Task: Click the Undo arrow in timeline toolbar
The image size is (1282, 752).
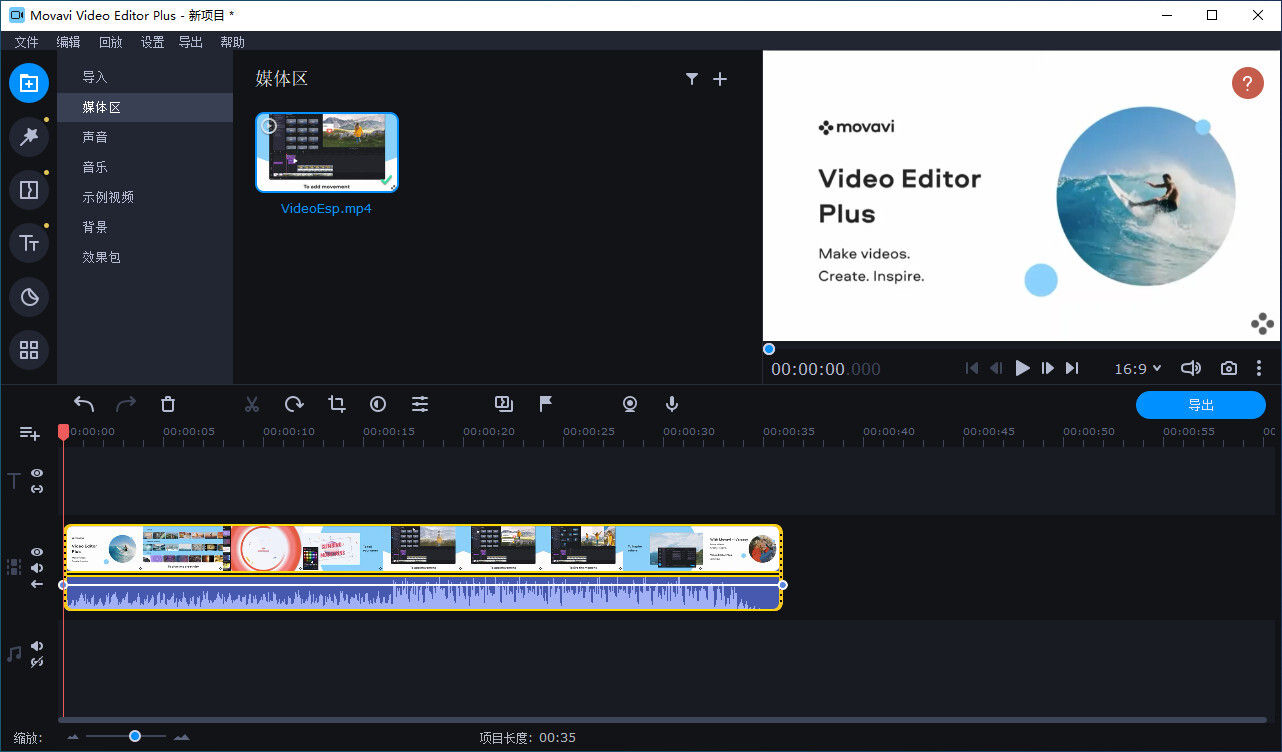Action: [x=84, y=404]
